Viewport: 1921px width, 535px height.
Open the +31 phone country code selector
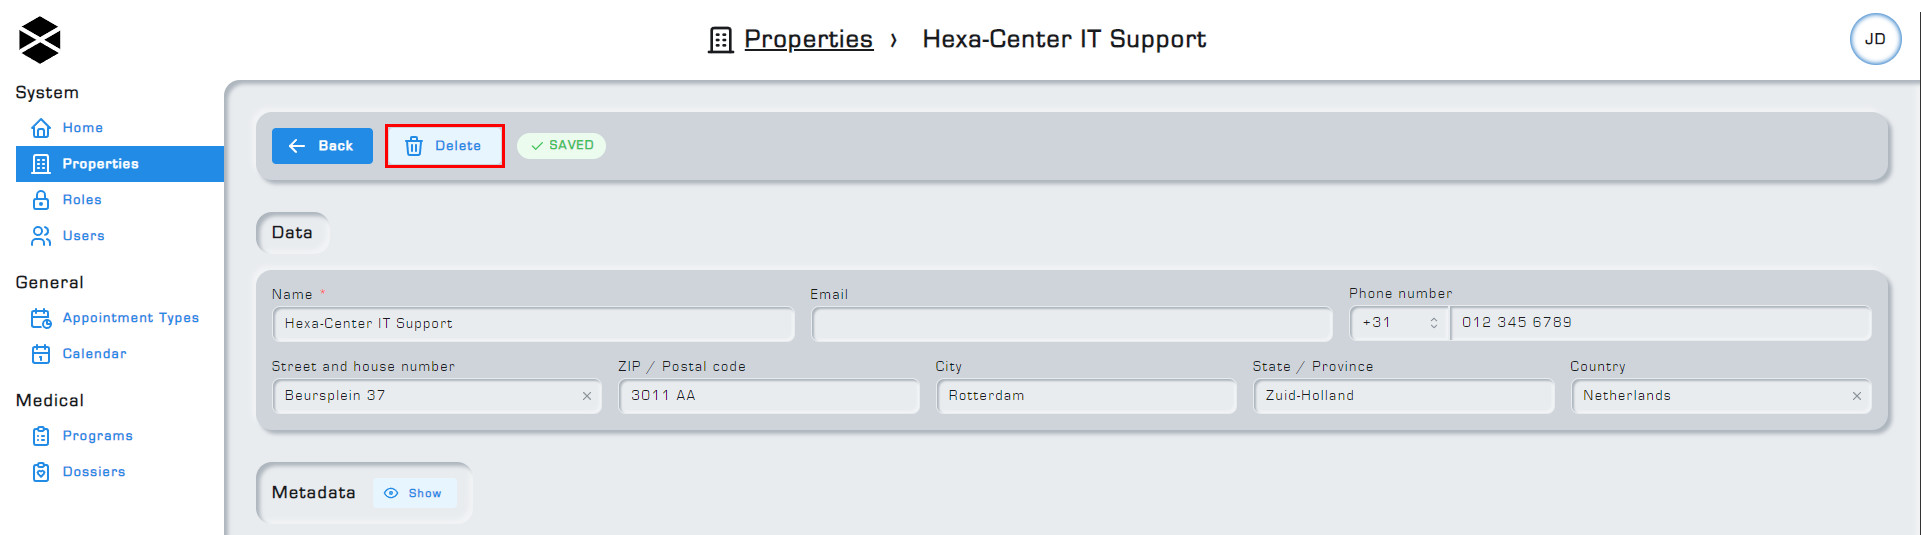point(1400,323)
